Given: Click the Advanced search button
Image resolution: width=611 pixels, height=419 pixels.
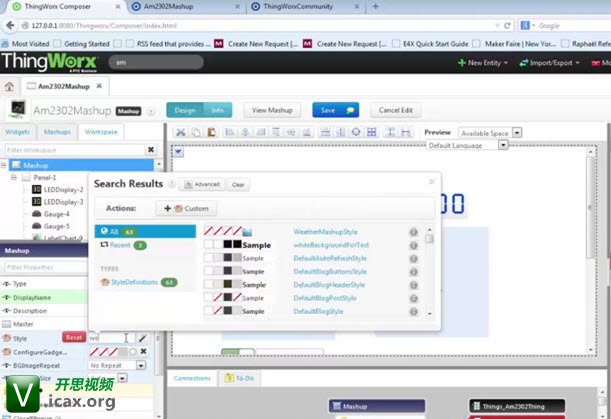Looking at the screenshot, I should click(202, 184).
